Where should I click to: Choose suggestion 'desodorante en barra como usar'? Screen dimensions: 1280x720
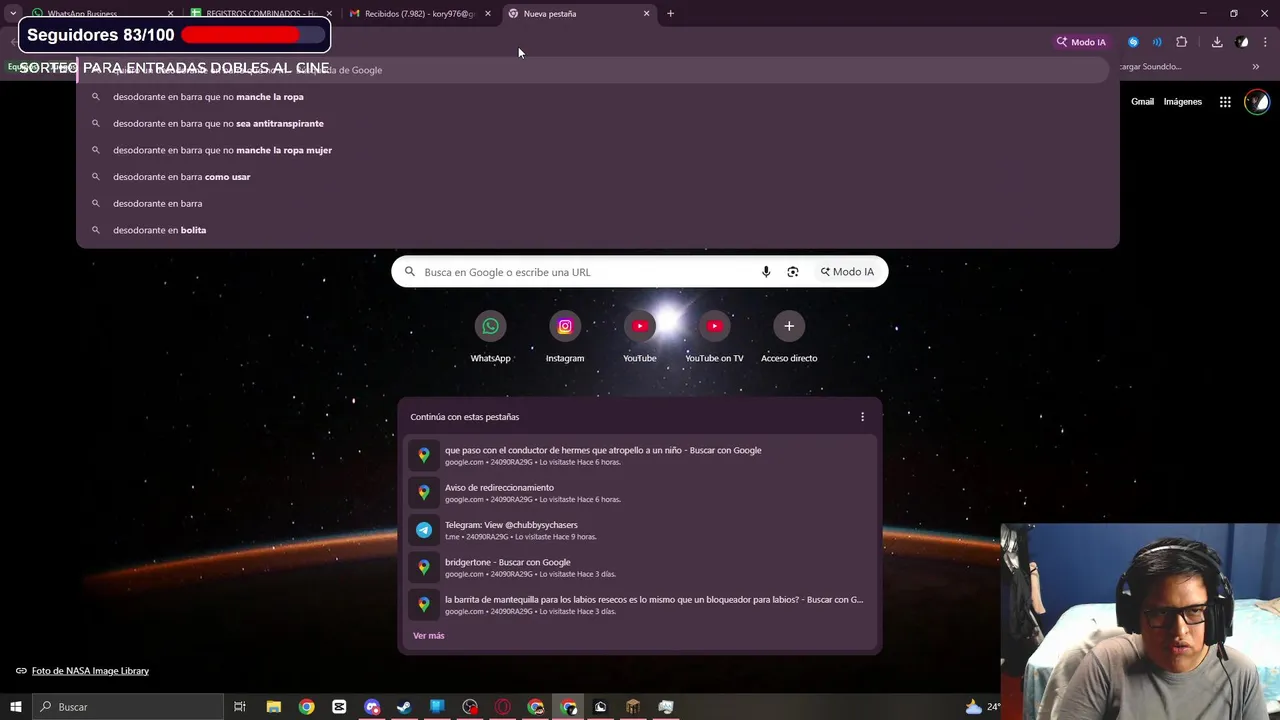click(598, 177)
